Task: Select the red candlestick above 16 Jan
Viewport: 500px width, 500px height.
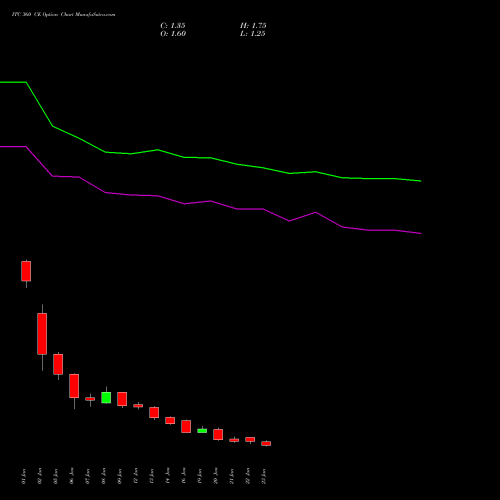Action: [186, 426]
